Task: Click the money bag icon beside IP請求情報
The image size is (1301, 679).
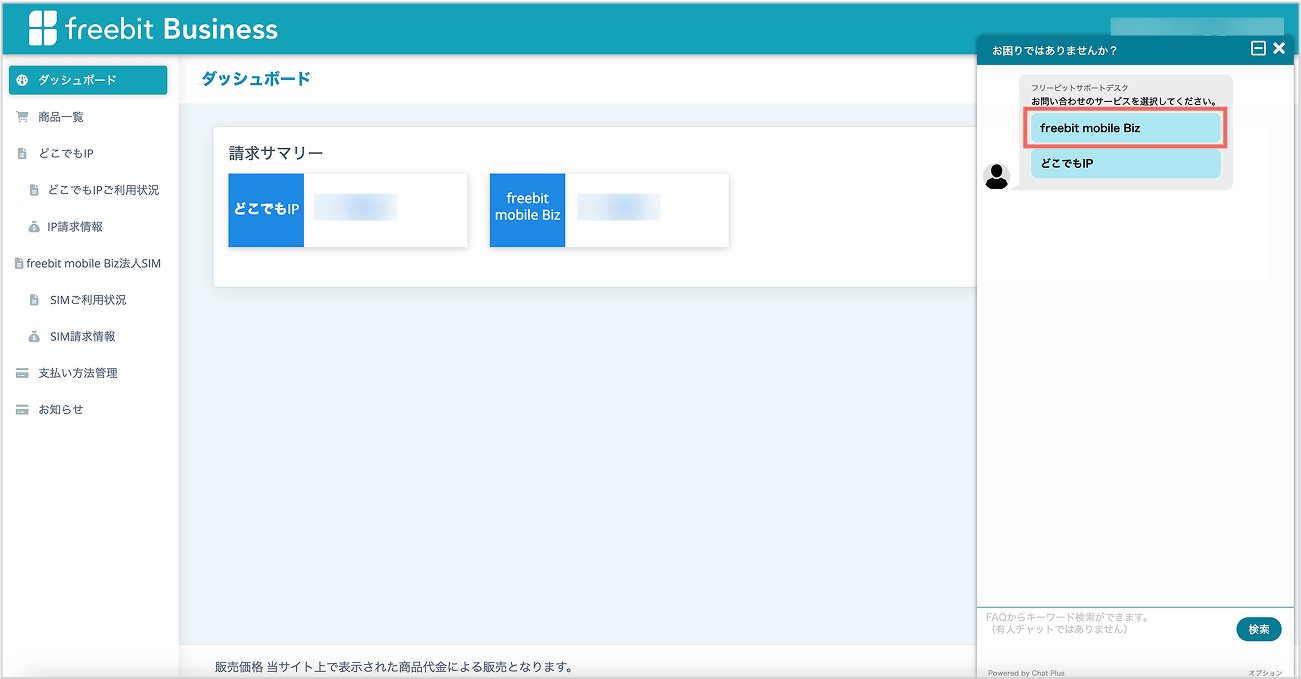Action: click(x=34, y=227)
